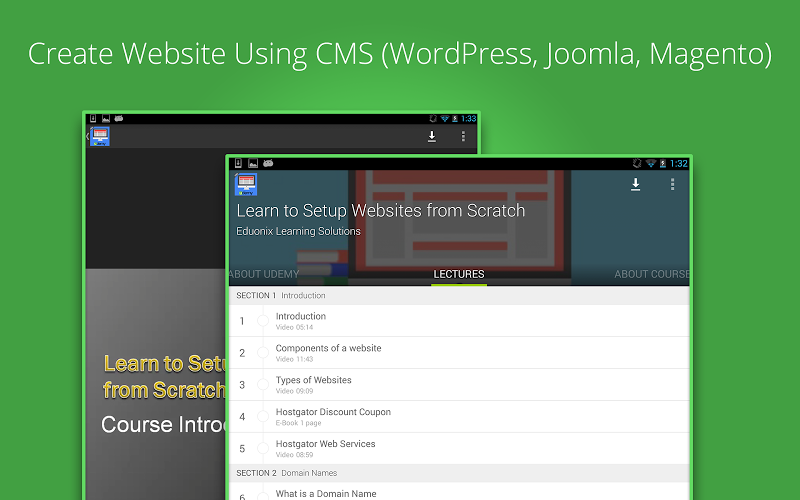800x500 pixels.
Task: Open the Components of a website lecture
Action: pyautogui.click(x=459, y=353)
